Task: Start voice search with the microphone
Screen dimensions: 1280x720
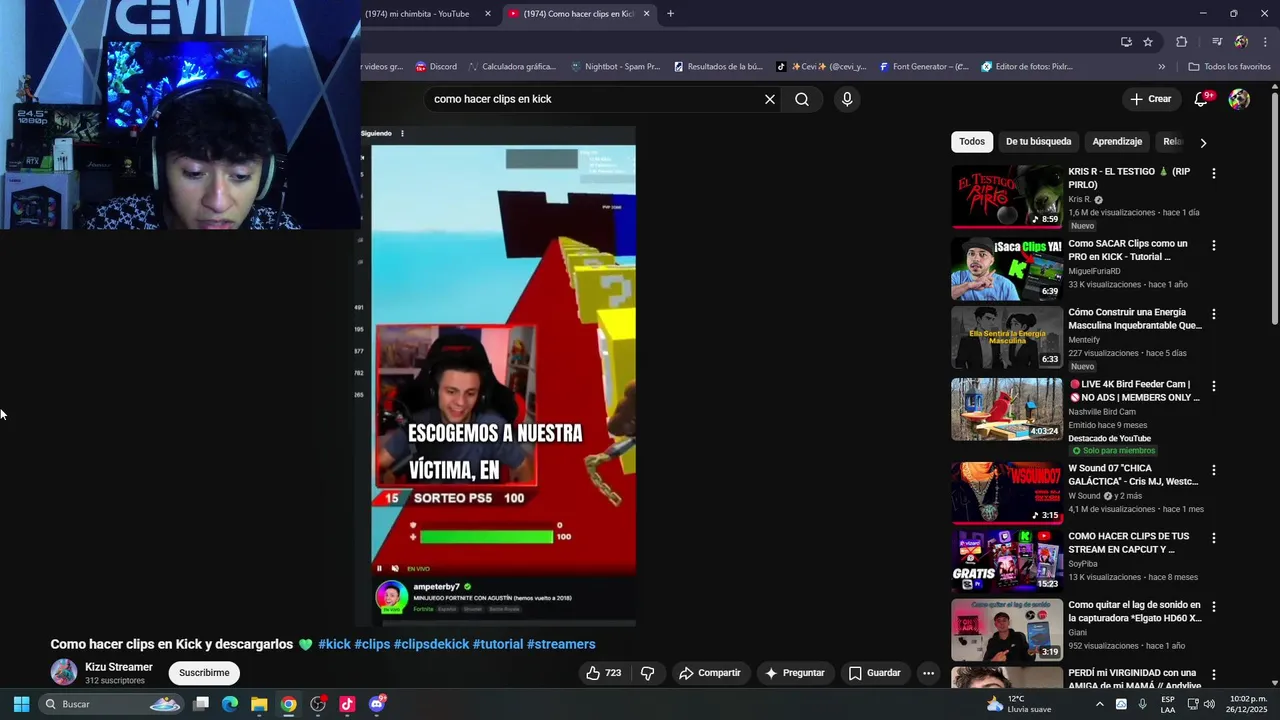Action: [847, 99]
